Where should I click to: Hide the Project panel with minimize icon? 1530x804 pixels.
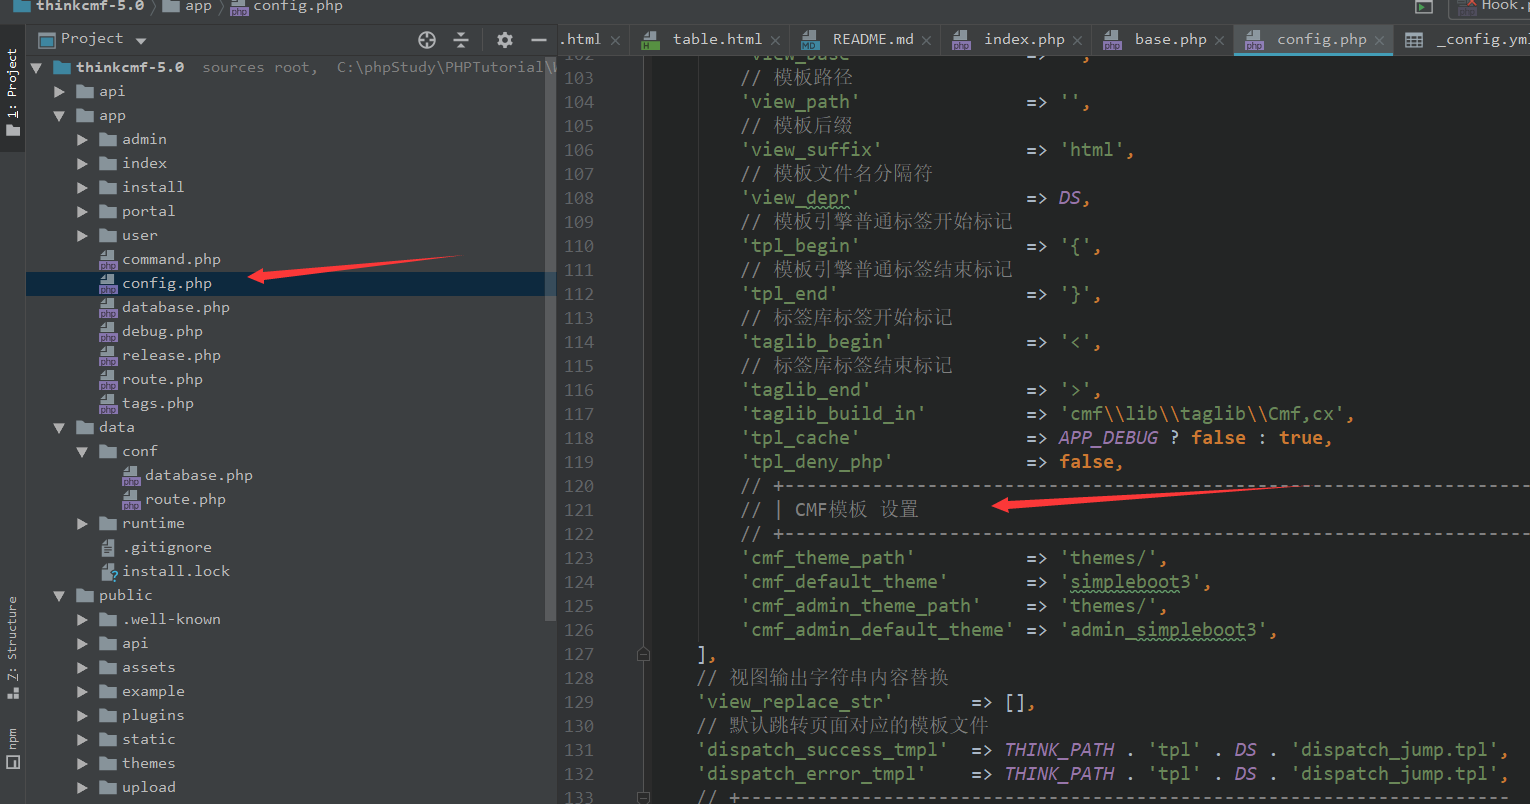539,40
